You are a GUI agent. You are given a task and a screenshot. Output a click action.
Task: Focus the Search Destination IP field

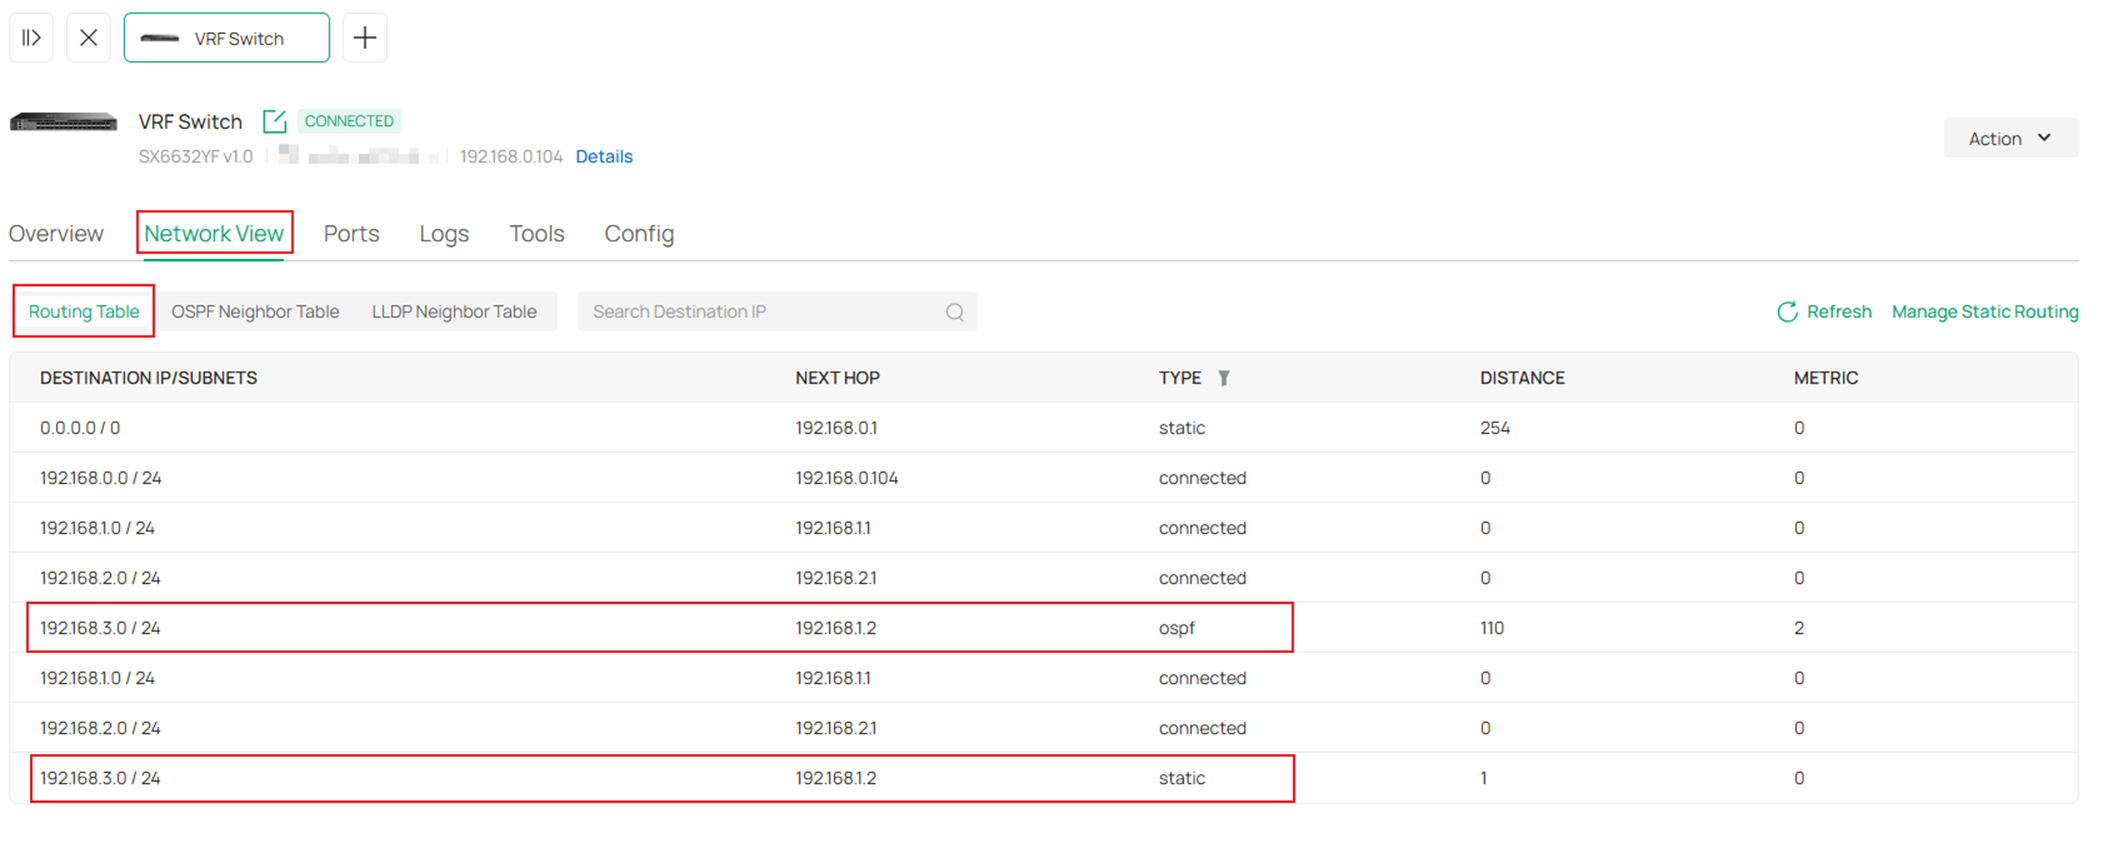[760, 312]
